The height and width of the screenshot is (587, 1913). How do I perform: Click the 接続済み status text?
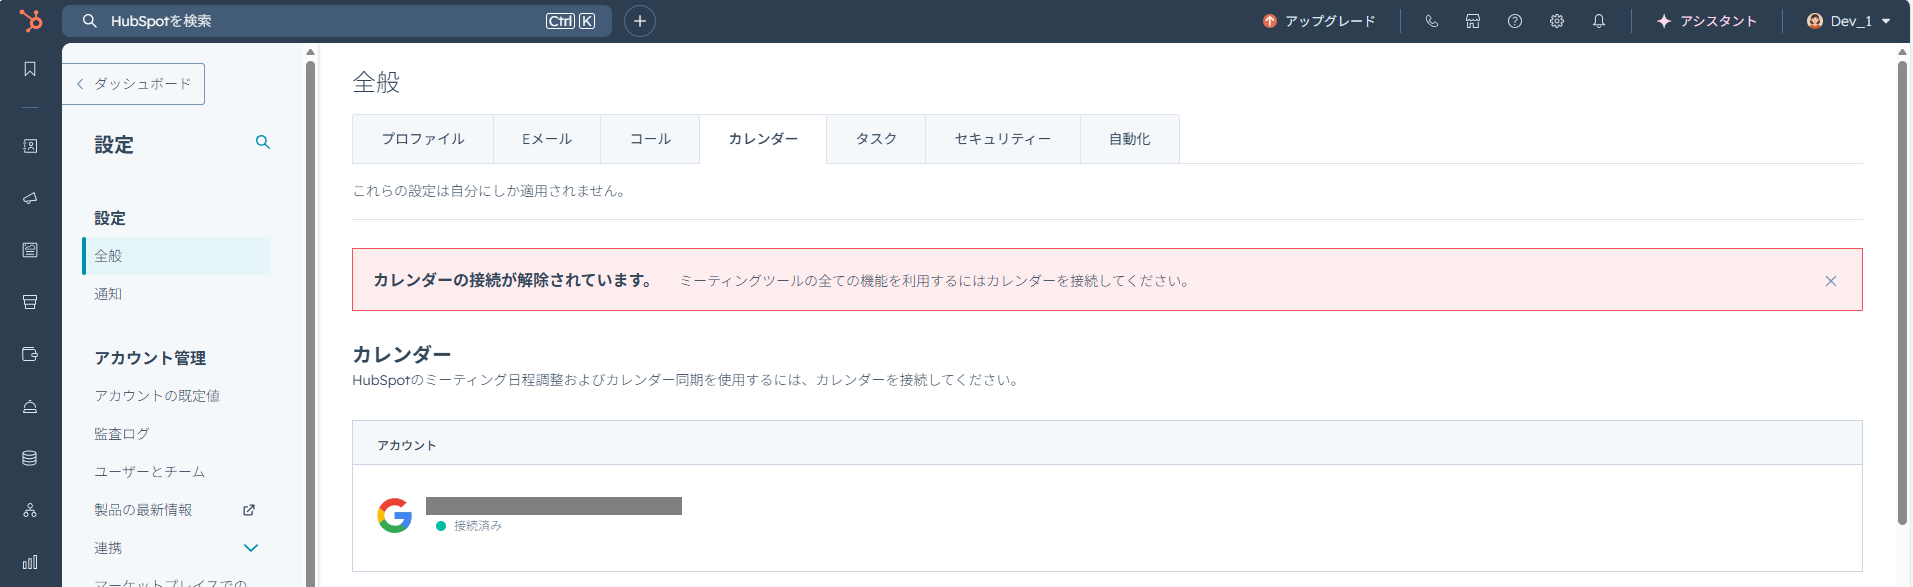click(x=478, y=526)
